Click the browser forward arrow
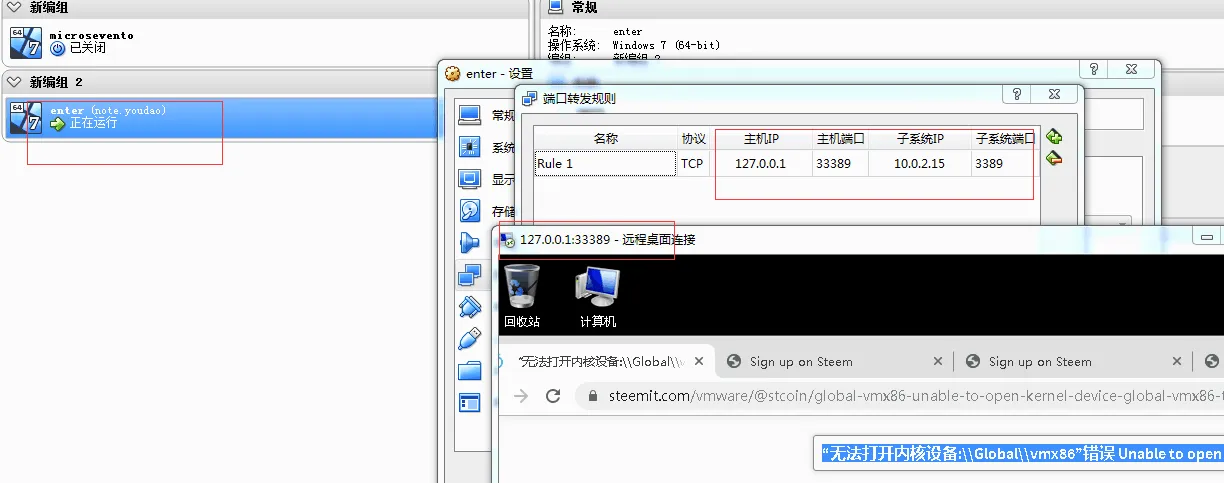 tap(520, 396)
